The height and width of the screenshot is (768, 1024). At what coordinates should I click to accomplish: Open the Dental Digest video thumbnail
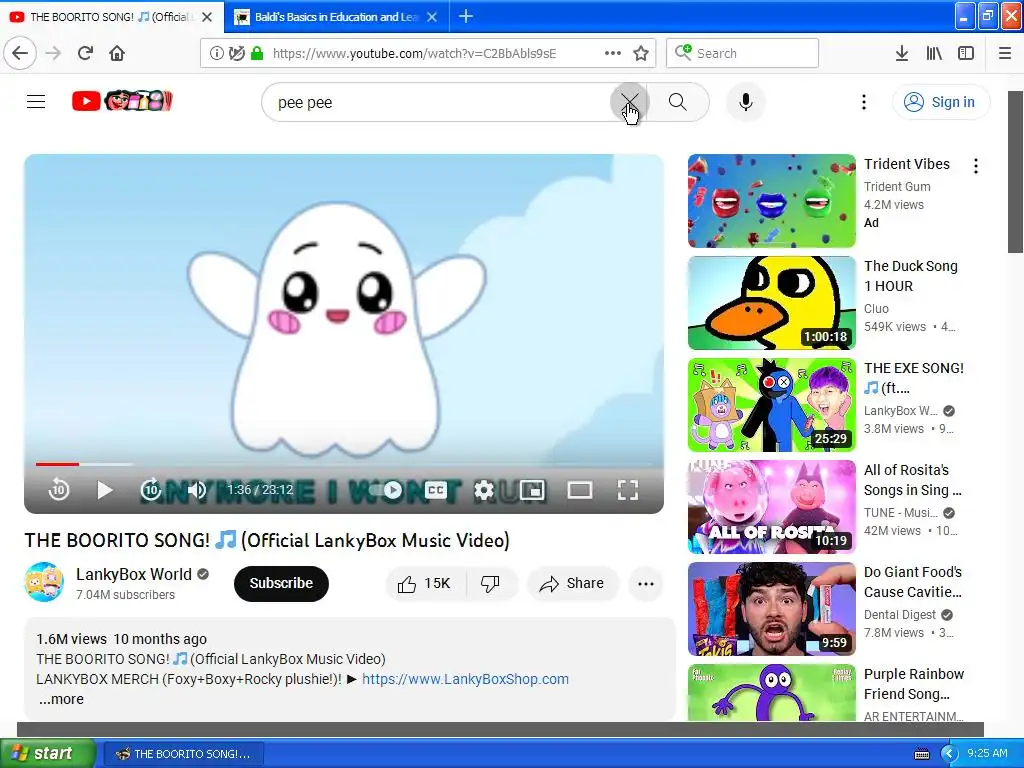click(771, 609)
